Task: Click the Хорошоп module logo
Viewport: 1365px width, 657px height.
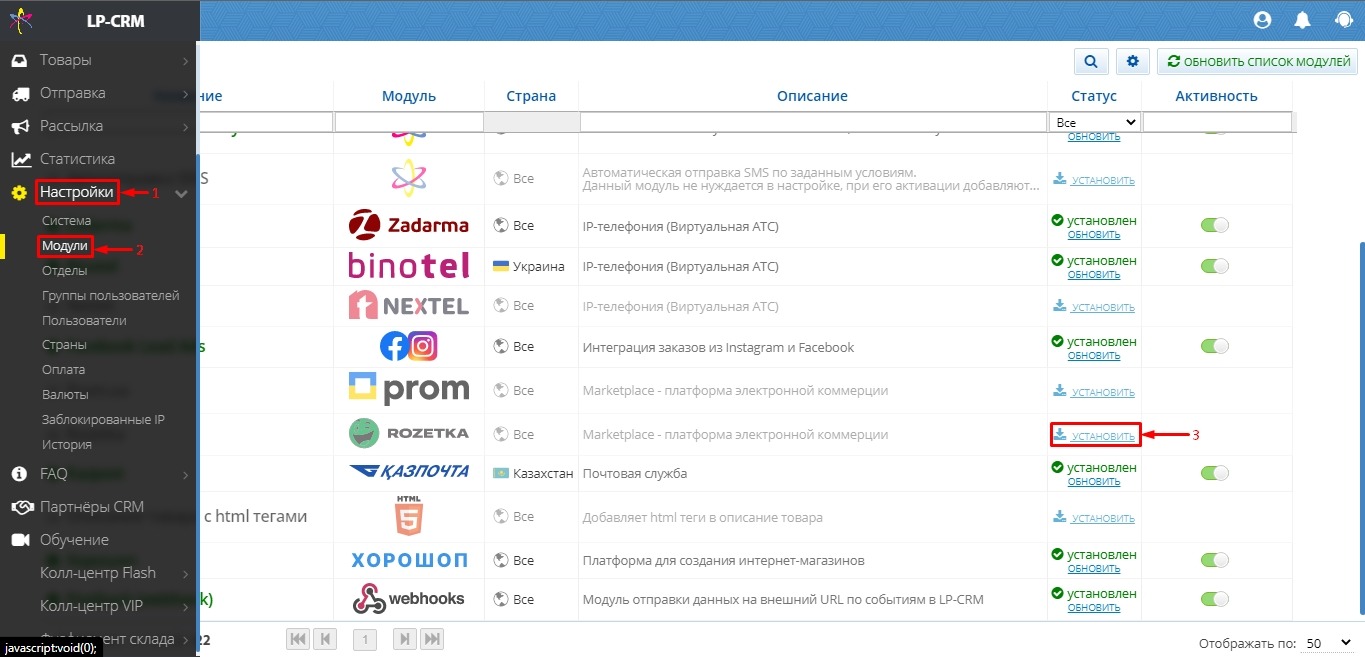Action: pyautogui.click(x=408, y=560)
